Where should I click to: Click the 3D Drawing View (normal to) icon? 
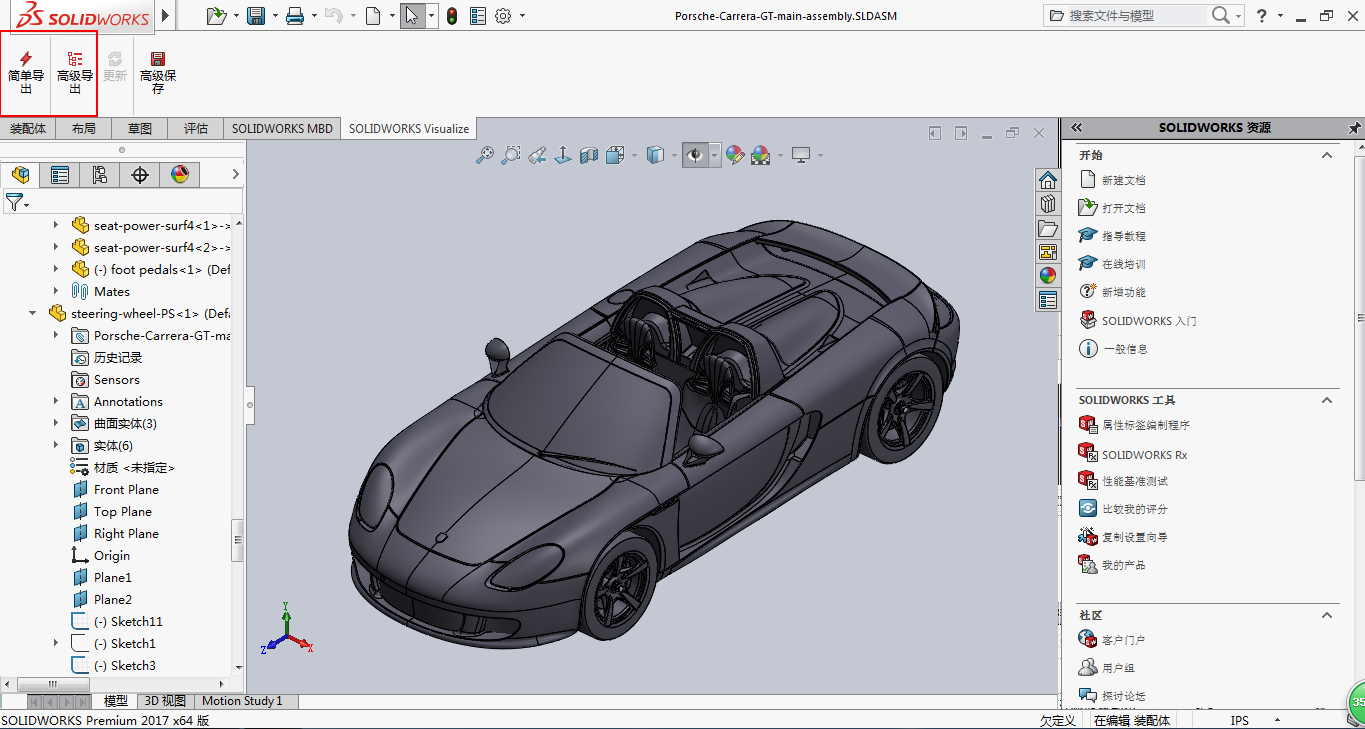click(563, 155)
